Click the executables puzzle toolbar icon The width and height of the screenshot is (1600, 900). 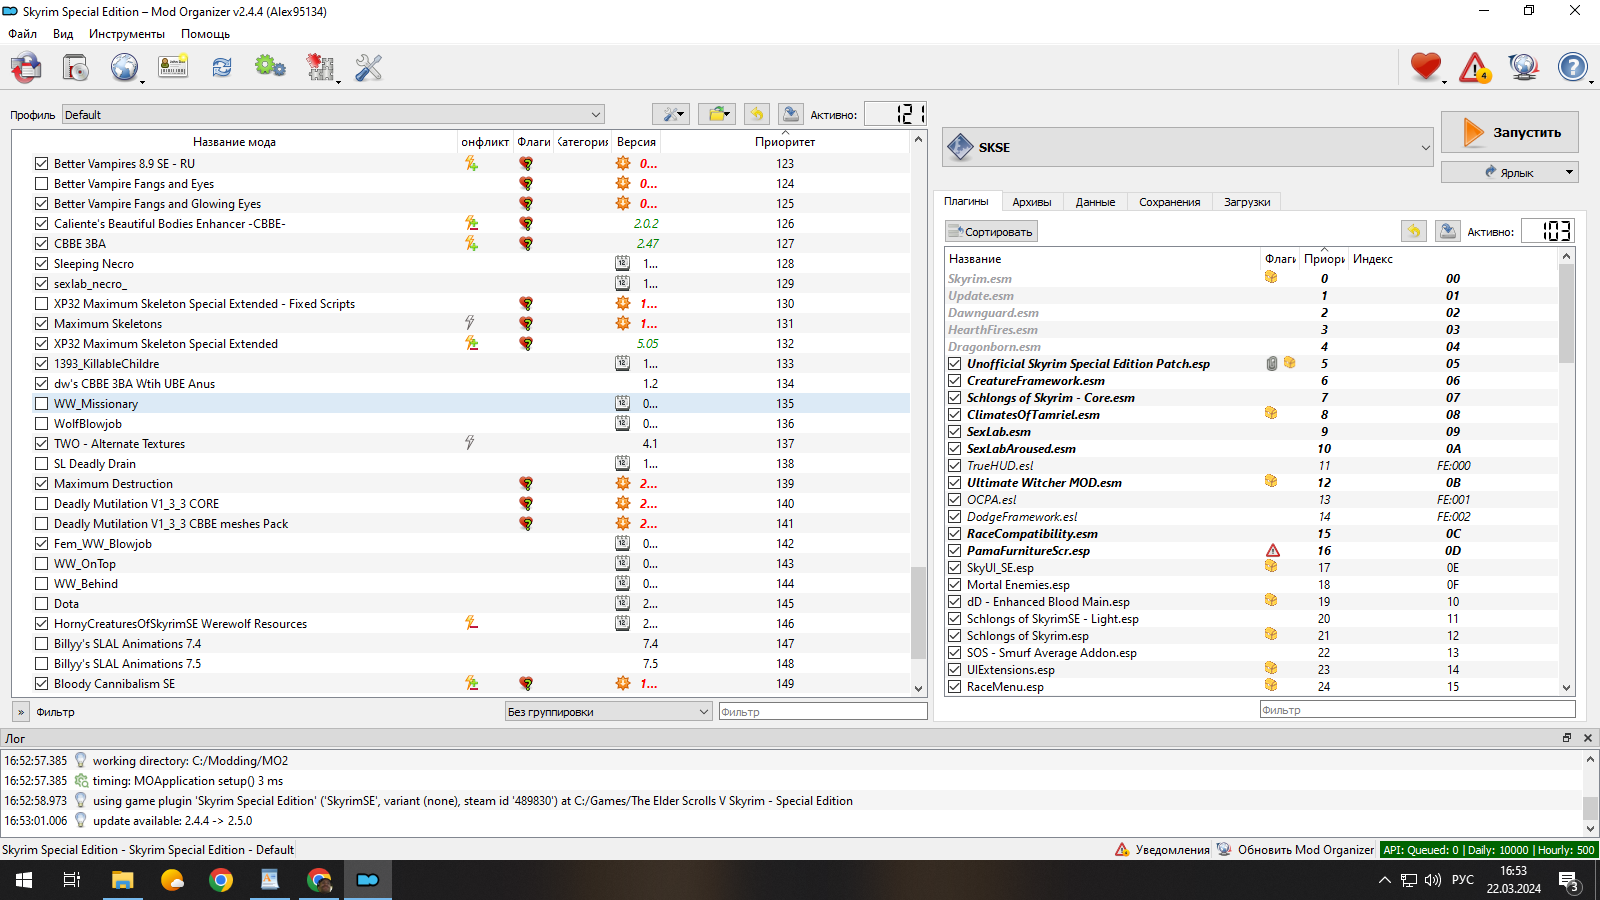(x=320, y=68)
